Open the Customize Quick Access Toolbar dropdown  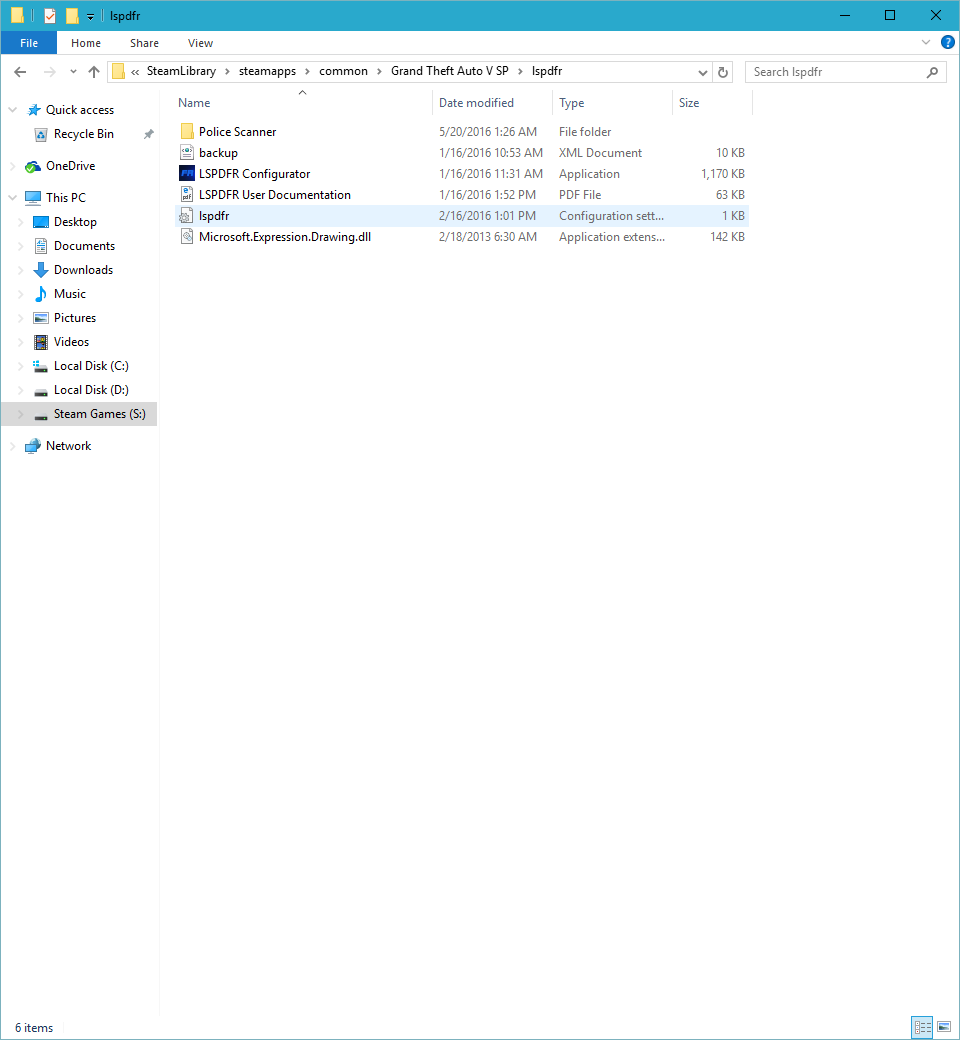click(90, 17)
